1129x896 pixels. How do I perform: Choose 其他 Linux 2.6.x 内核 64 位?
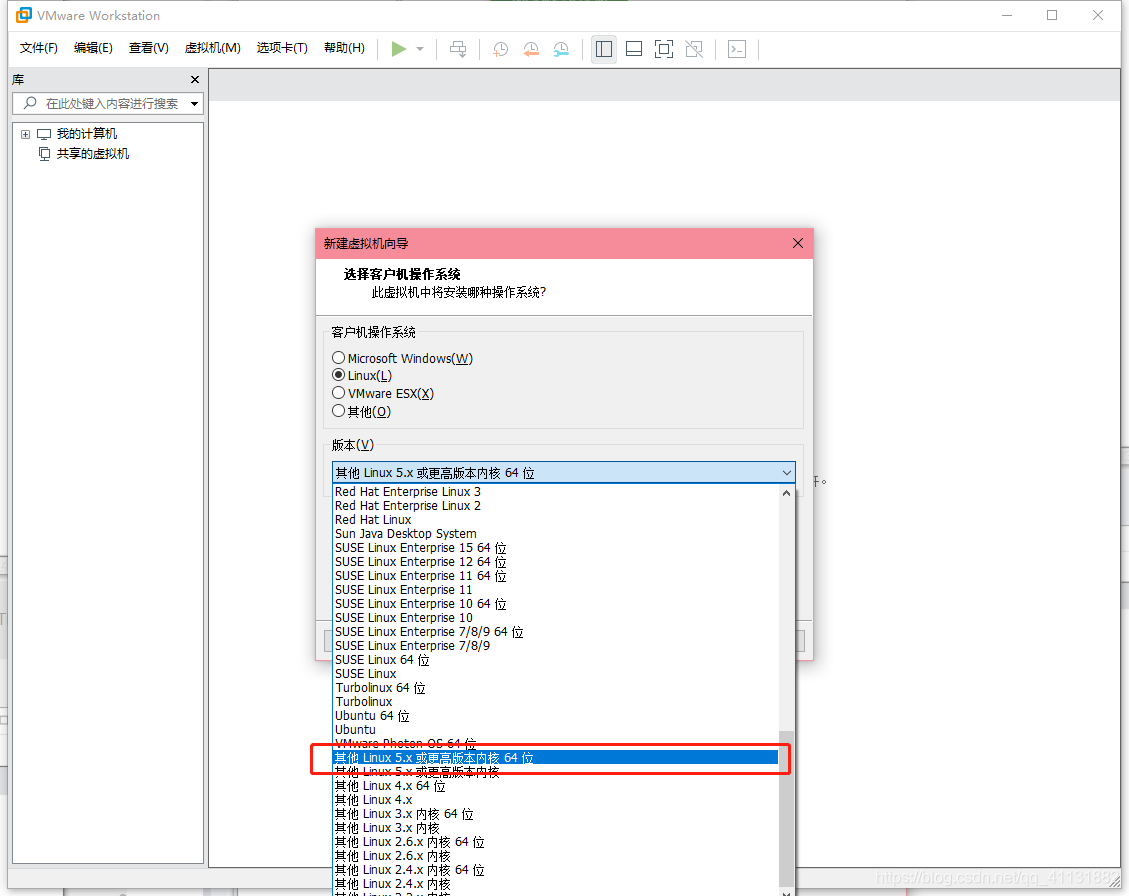click(x=555, y=842)
